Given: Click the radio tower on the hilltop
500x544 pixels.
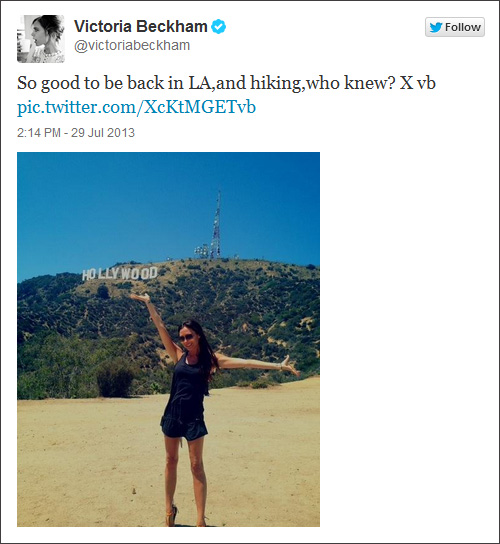Looking at the screenshot, I should point(216,225).
